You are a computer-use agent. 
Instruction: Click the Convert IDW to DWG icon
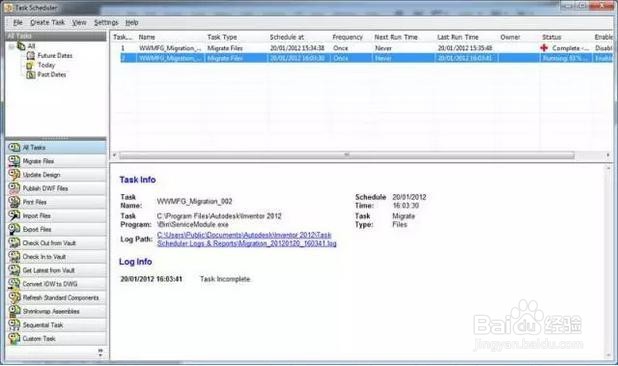pos(14,284)
